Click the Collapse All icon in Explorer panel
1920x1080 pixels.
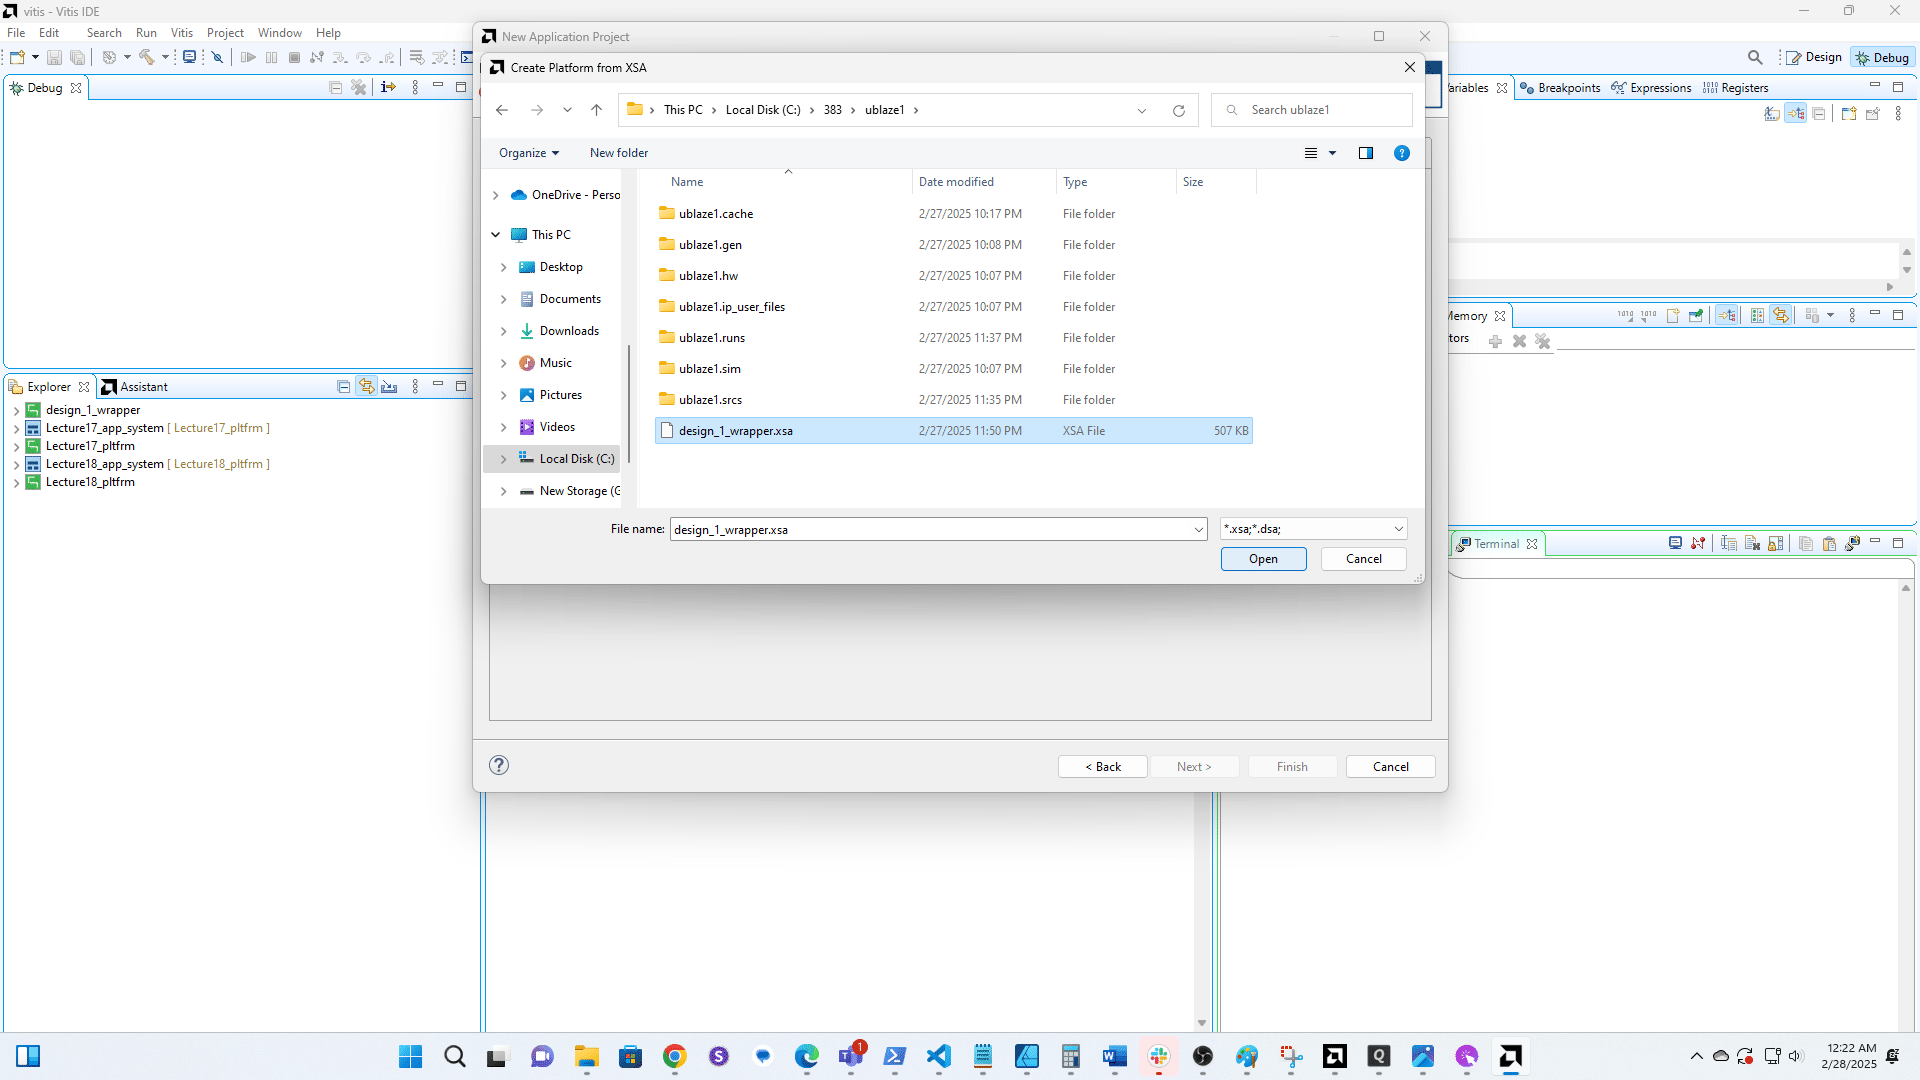click(343, 387)
